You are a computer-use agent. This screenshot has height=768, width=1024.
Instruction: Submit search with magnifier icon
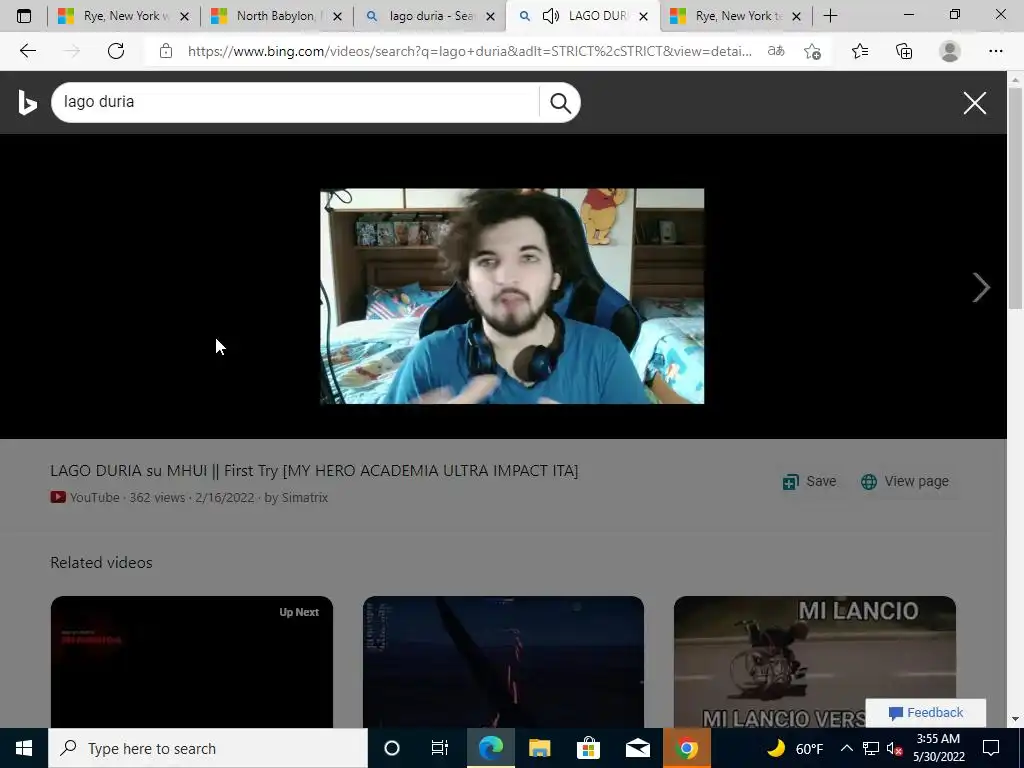coord(560,103)
